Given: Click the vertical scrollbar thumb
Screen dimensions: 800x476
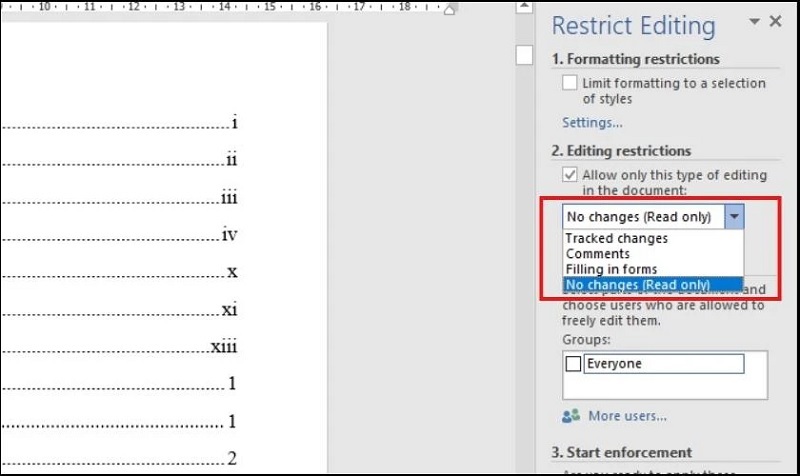Looking at the screenshot, I should coord(525,55).
